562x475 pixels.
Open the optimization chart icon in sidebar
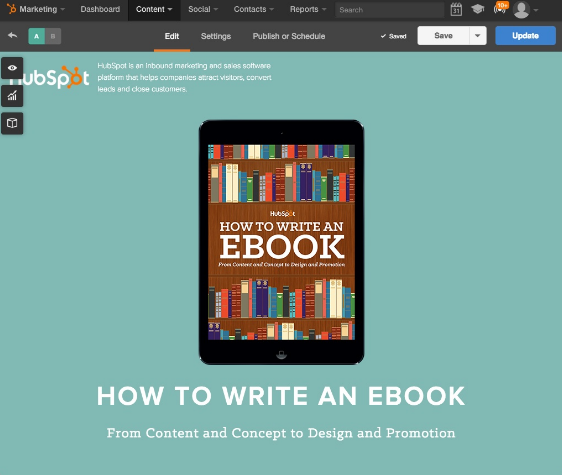coord(12,96)
